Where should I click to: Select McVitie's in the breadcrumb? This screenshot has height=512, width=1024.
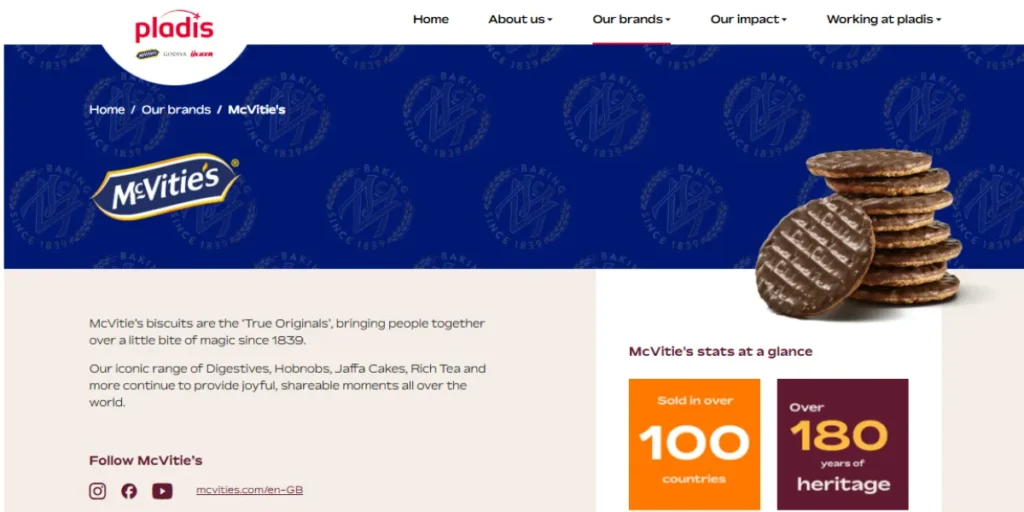click(257, 109)
